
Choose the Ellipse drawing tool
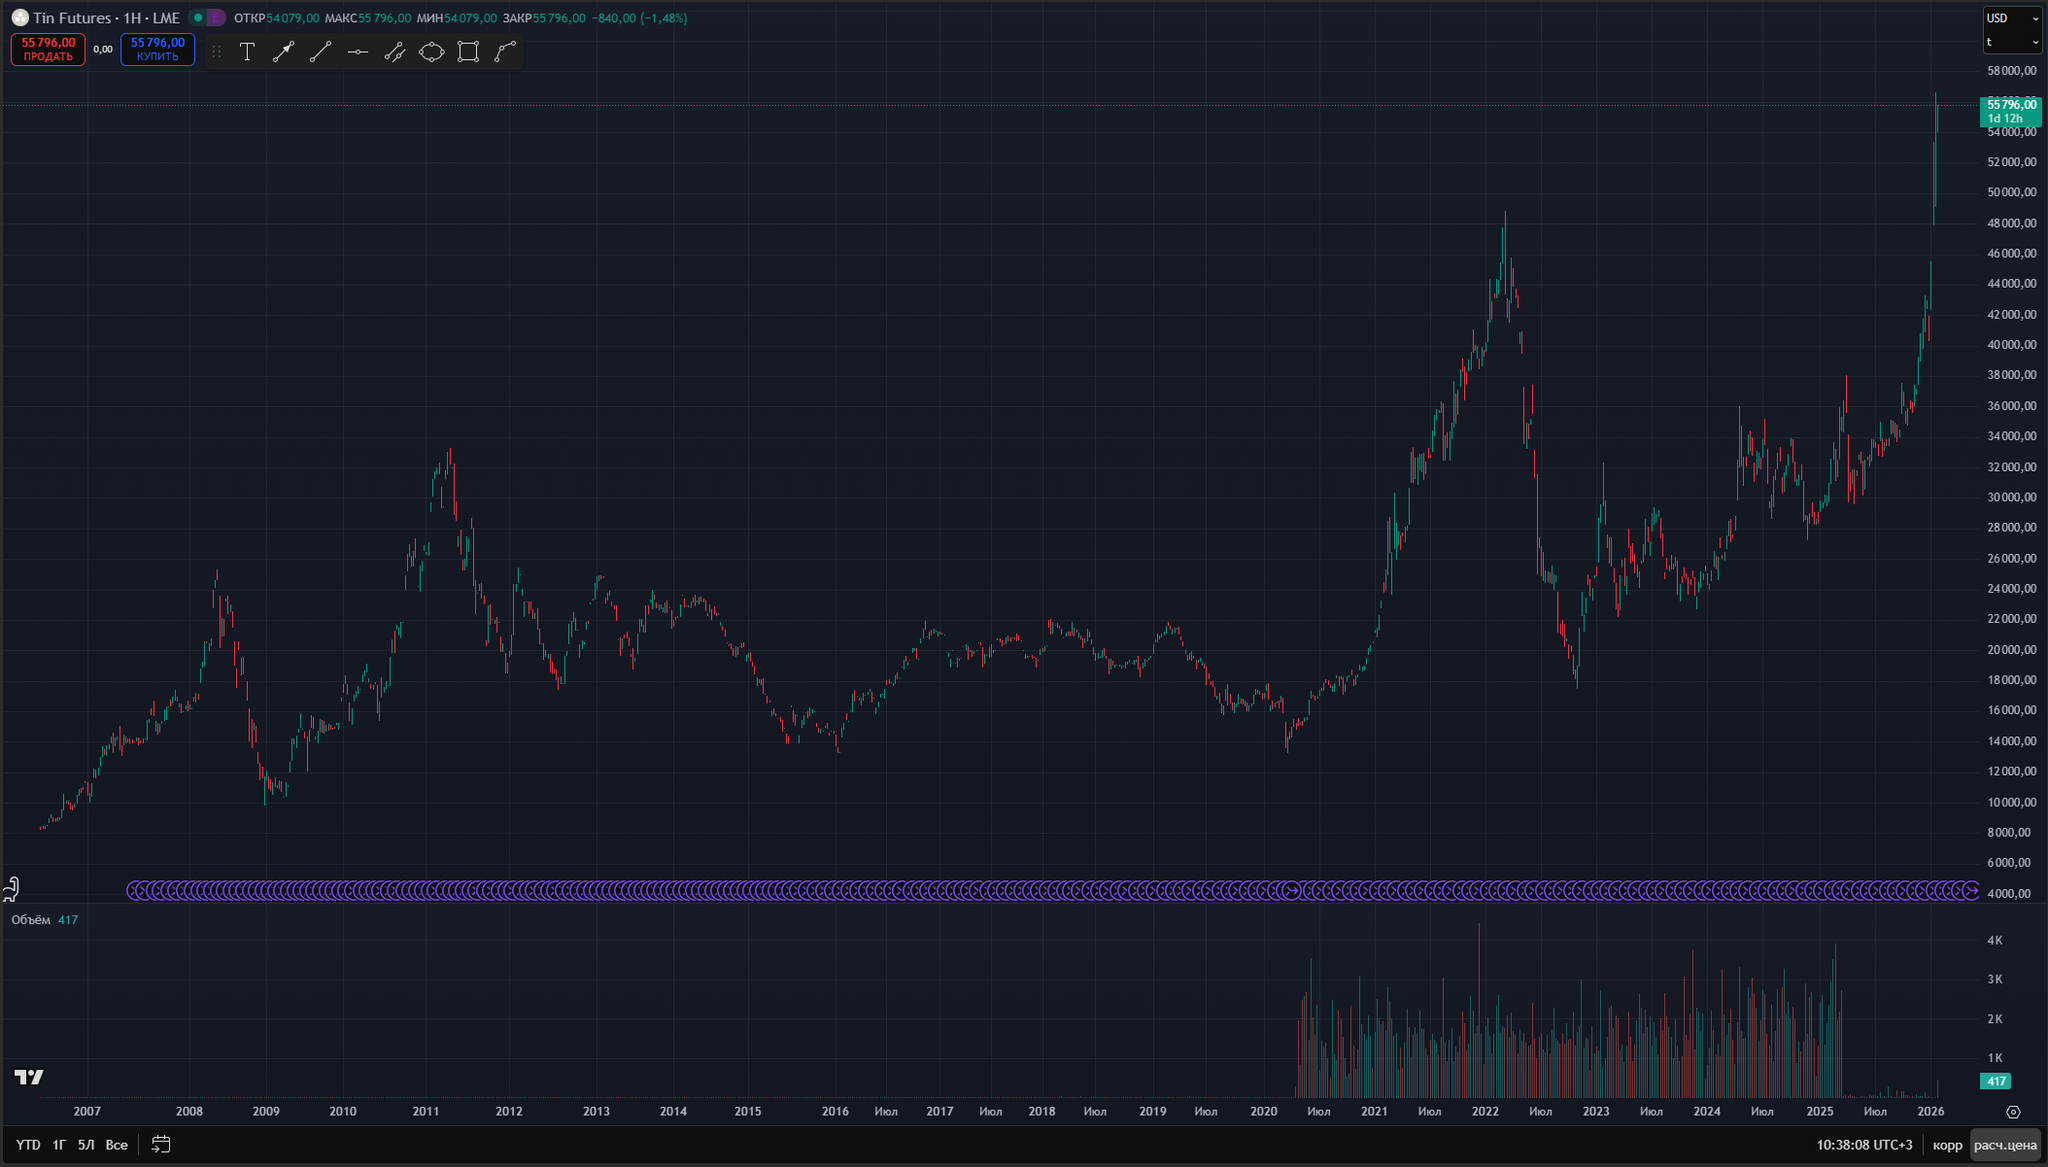pyautogui.click(x=431, y=52)
